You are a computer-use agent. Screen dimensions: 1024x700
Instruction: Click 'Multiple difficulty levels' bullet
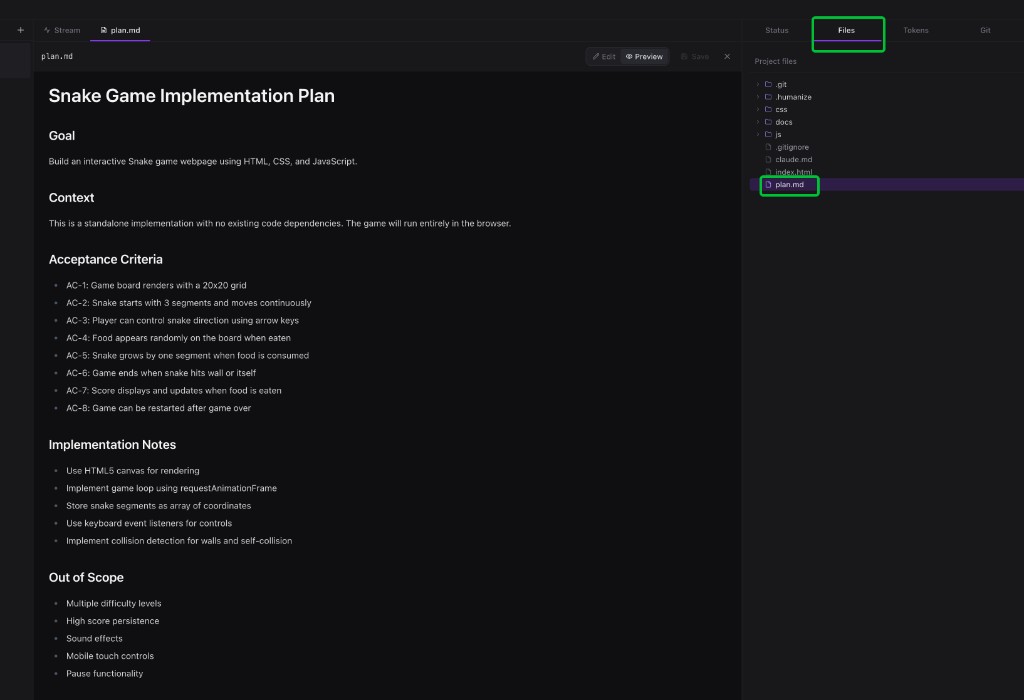[x=114, y=604]
